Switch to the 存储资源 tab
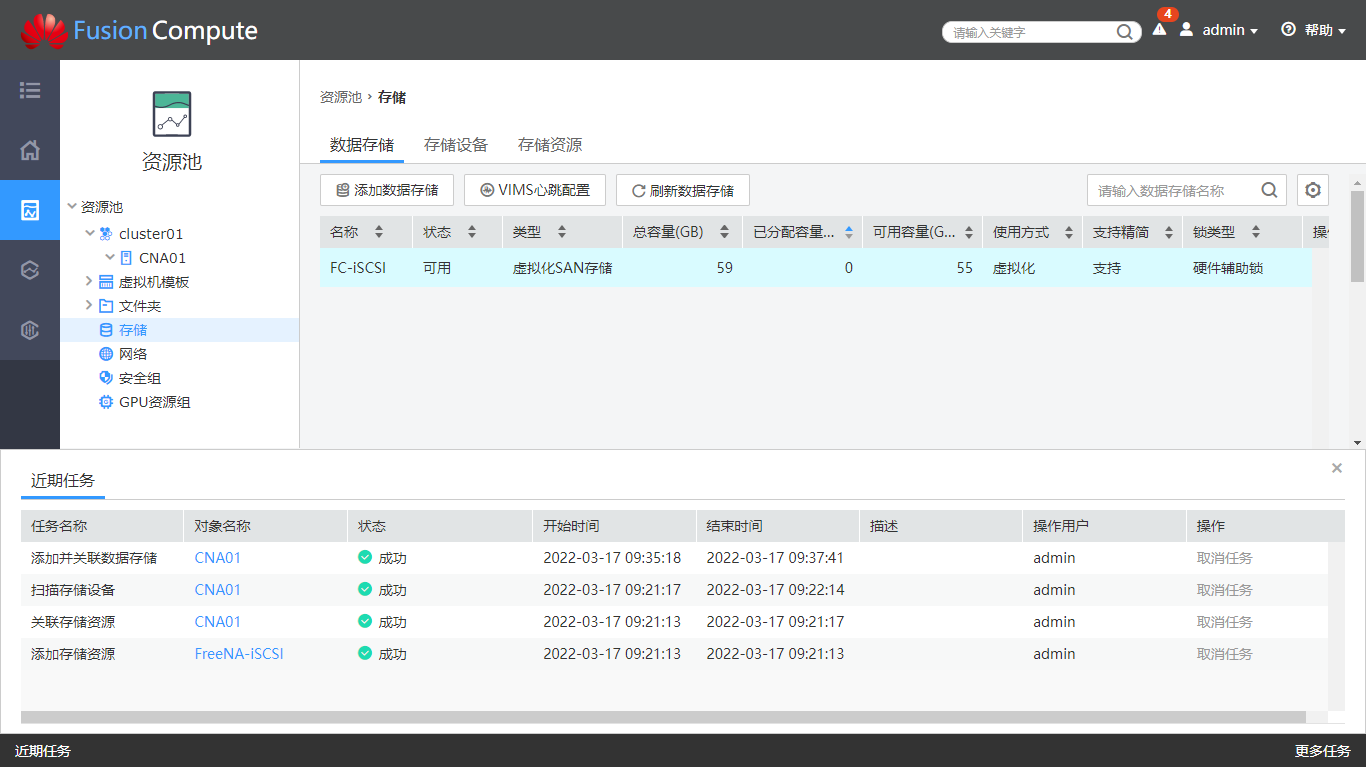Viewport: 1366px width, 767px height. (548, 144)
